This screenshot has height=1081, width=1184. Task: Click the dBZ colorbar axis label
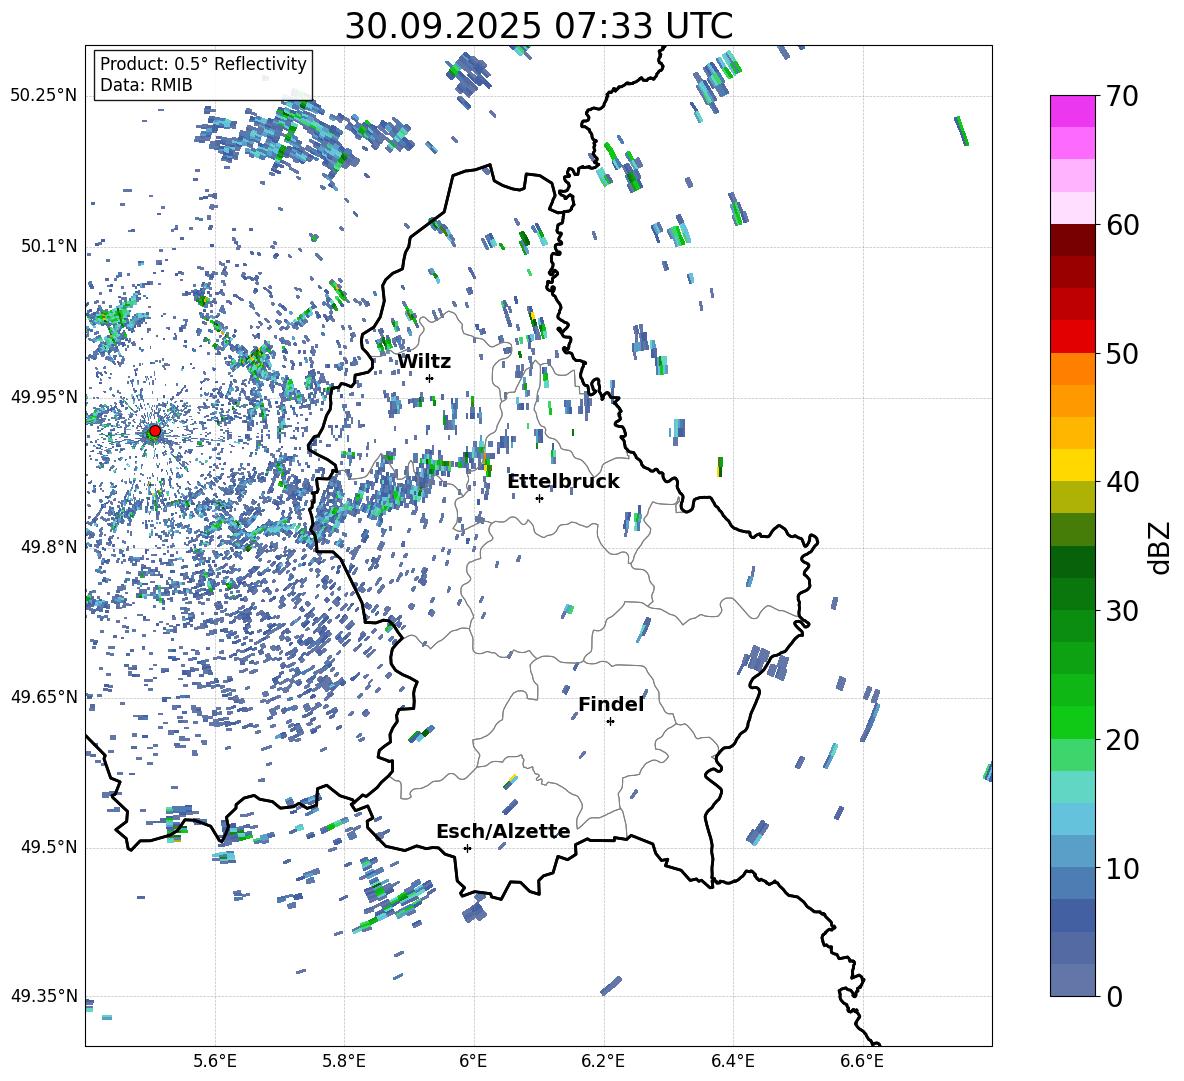1160,547
